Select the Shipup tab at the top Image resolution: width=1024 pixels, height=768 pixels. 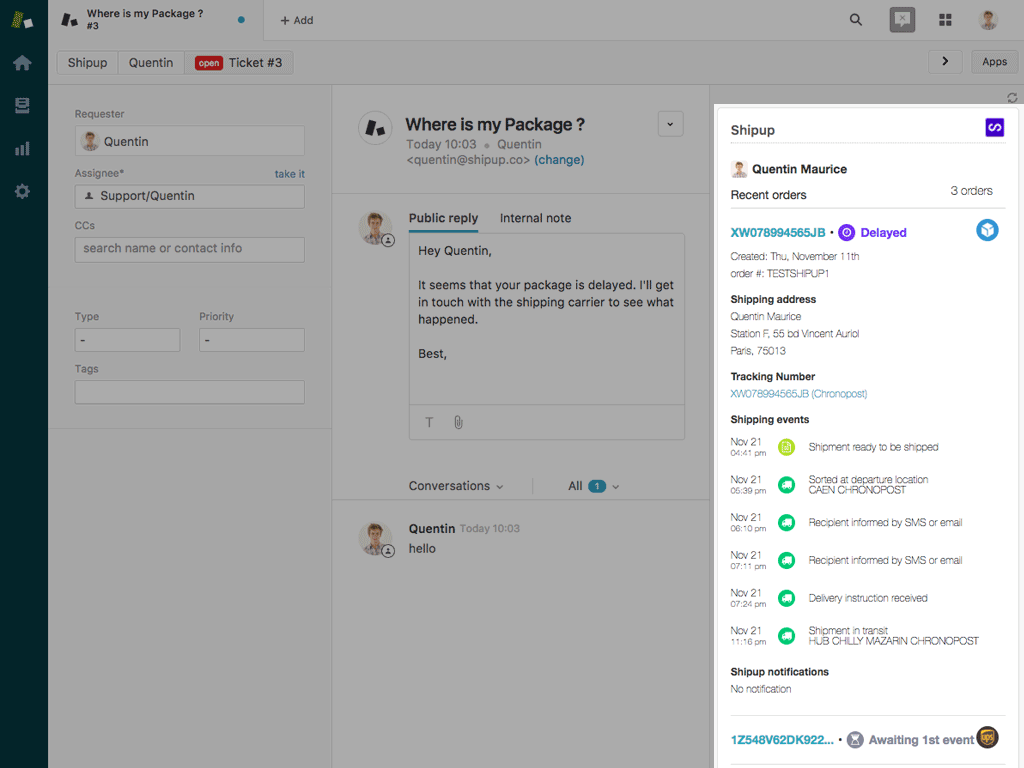86,62
